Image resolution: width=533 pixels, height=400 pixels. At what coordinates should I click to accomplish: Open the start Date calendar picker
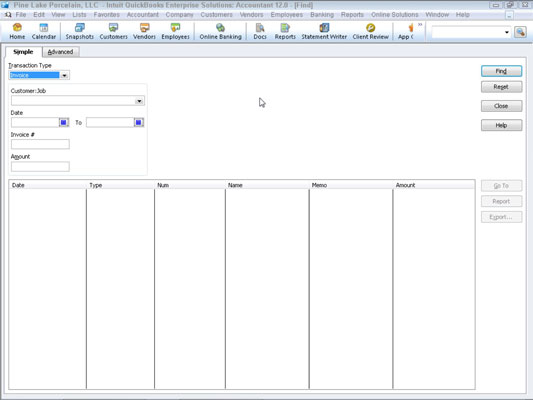tap(64, 122)
